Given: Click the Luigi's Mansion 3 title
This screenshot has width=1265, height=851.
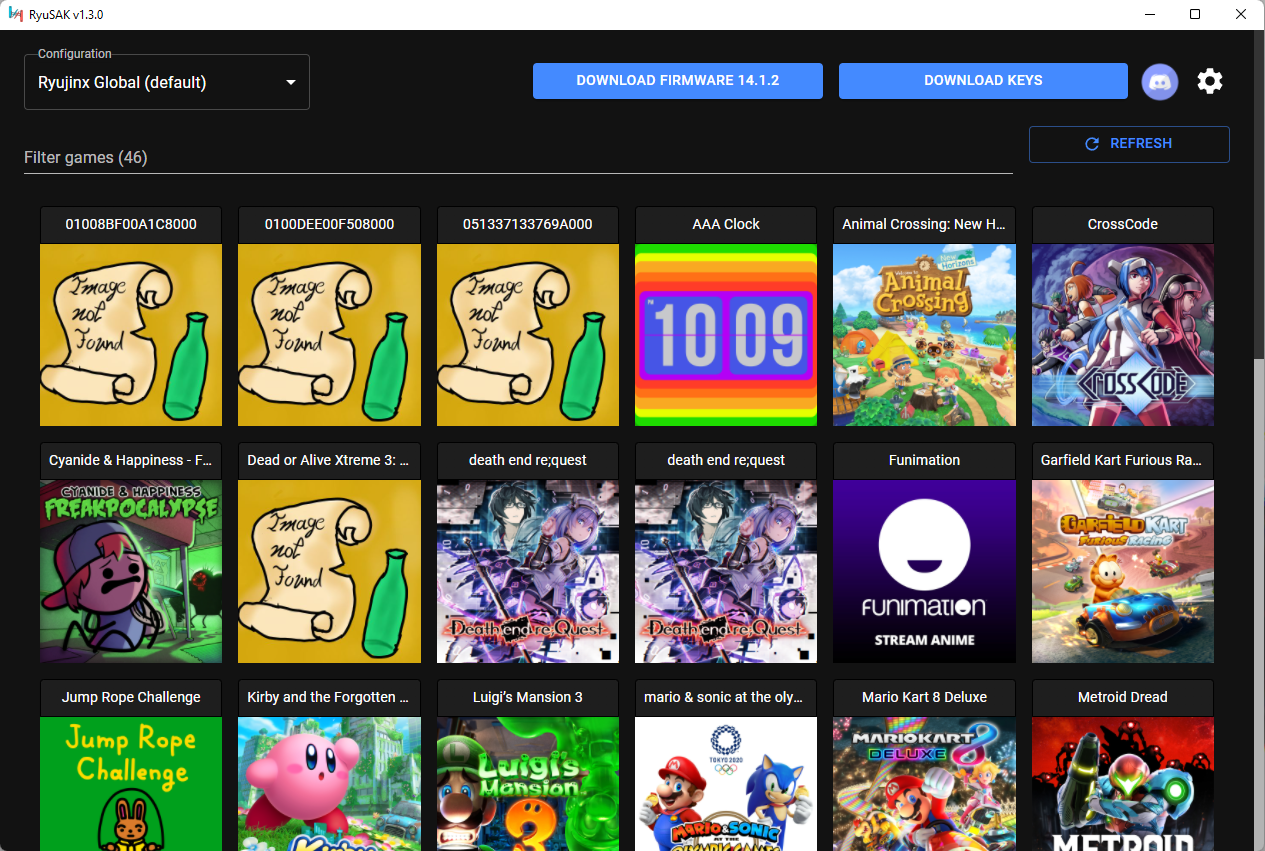Looking at the screenshot, I should pos(528,697).
